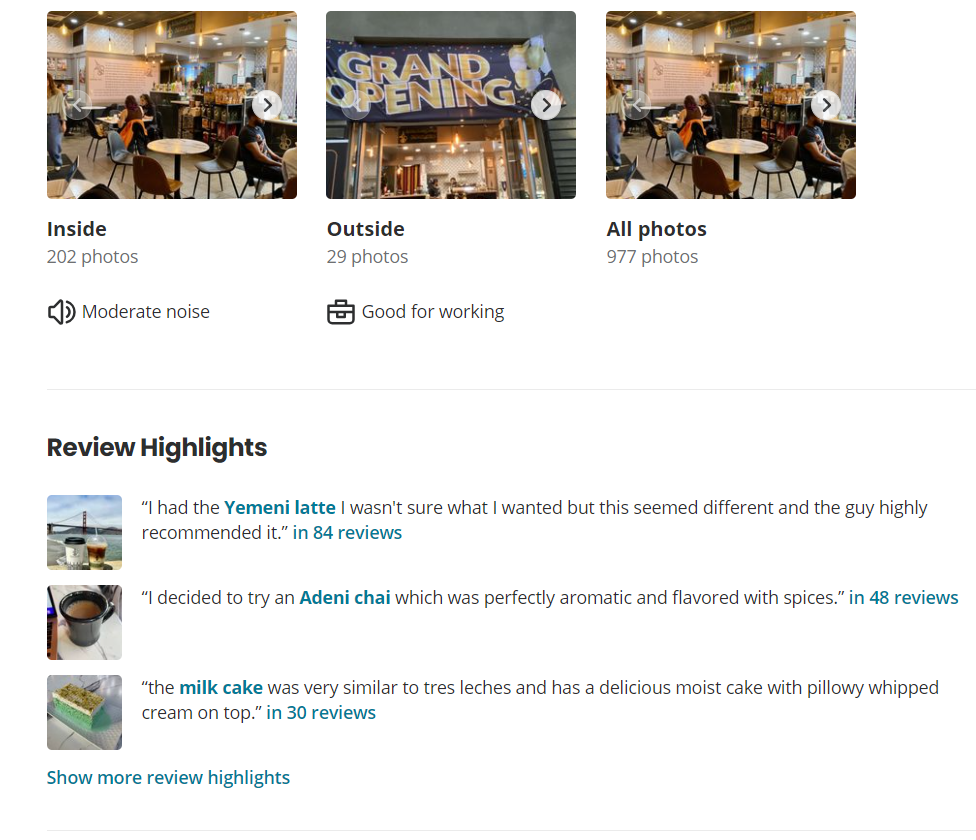Open the green milk cake thumbnail
976x840 pixels.
click(85, 712)
